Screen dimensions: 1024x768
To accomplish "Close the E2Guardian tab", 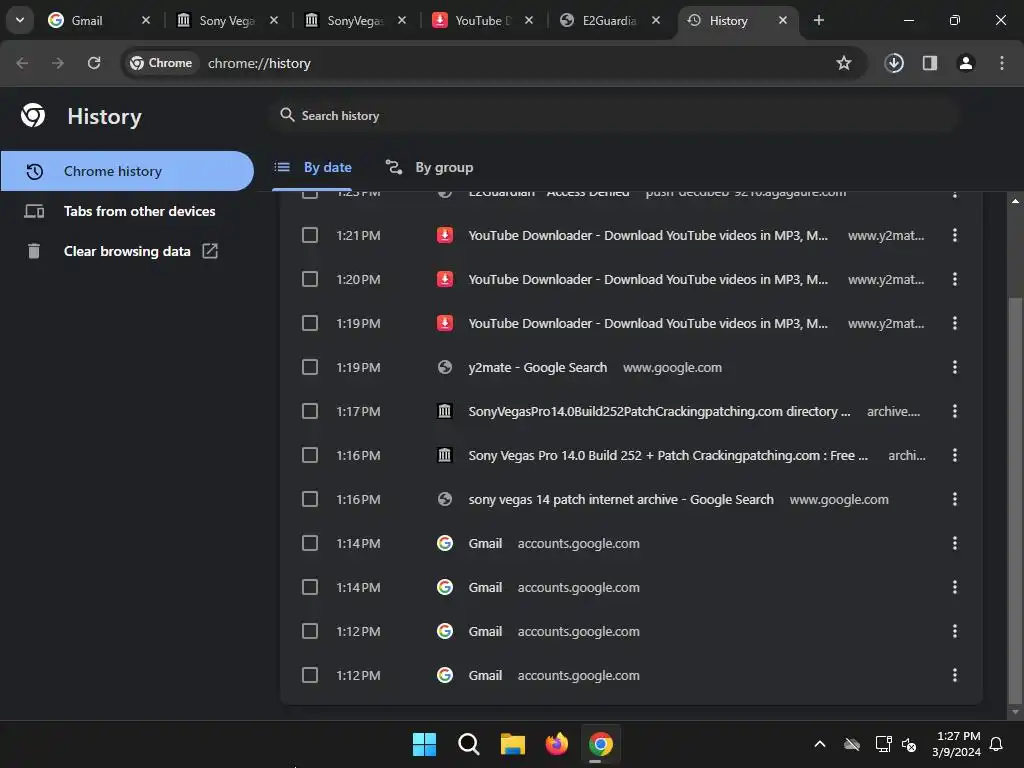I will click(x=656, y=20).
